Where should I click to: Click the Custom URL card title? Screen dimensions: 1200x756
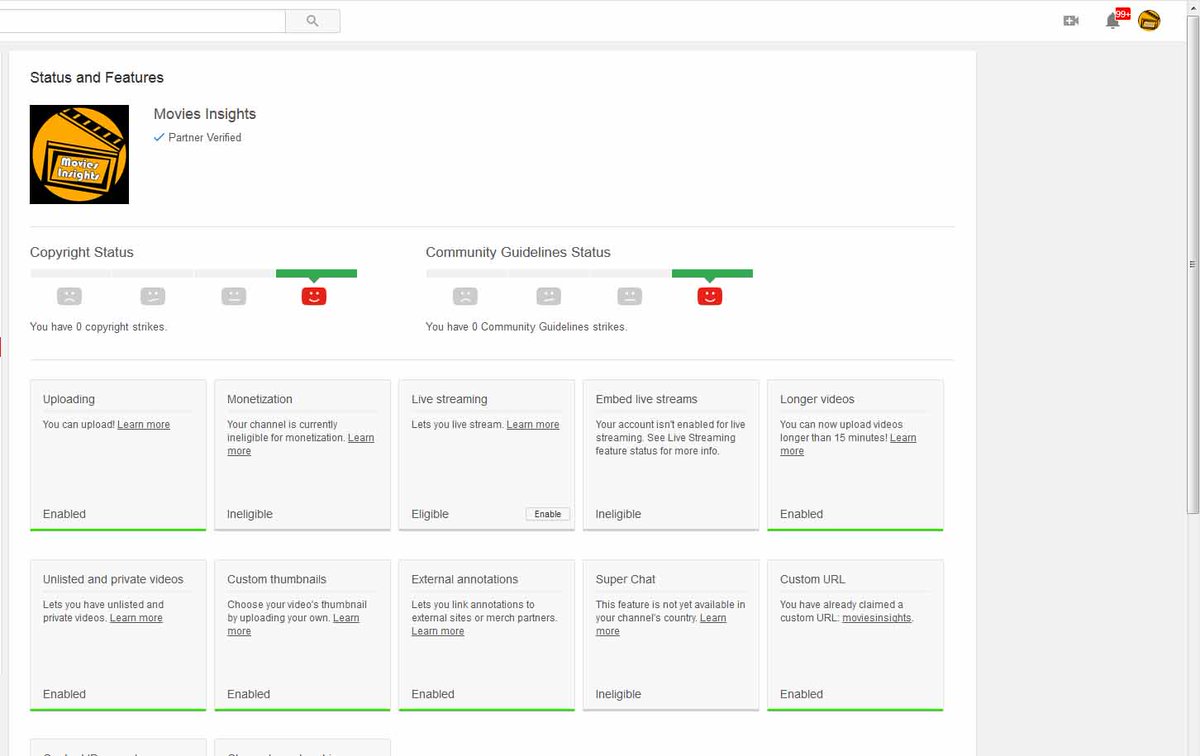pyautogui.click(x=813, y=579)
